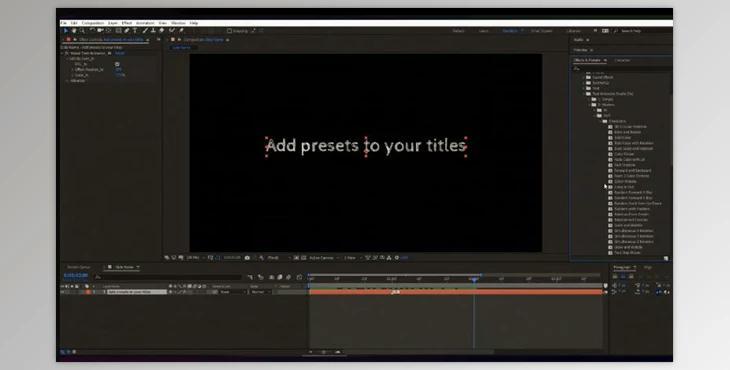Toggle the text layer's eye visibility
Screen dimensions: 730x370
click(63, 292)
